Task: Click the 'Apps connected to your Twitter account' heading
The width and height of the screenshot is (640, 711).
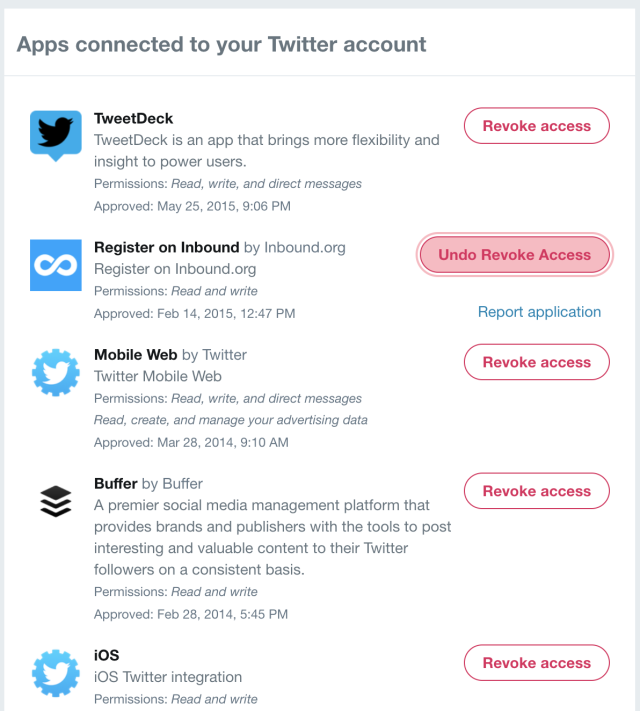Action: click(221, 44)
